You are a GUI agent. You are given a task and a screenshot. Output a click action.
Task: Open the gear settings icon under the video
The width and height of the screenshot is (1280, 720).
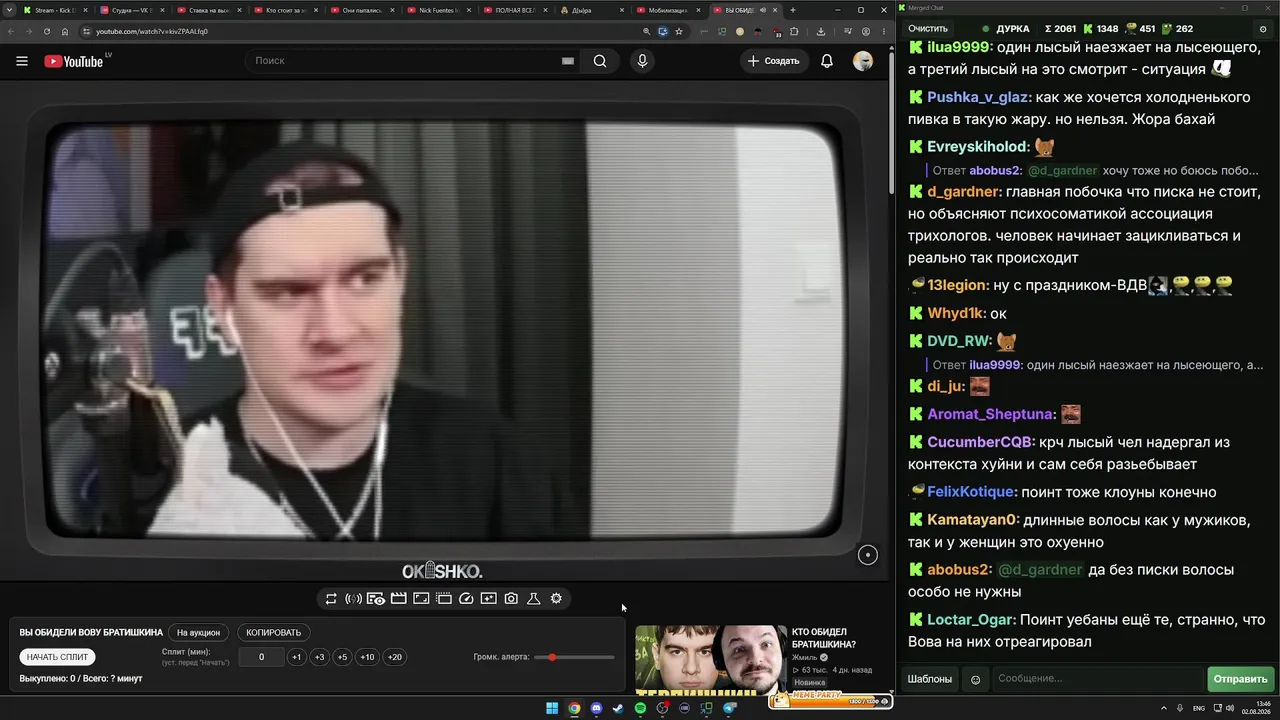pyautogui.click(x=556, y=599)
